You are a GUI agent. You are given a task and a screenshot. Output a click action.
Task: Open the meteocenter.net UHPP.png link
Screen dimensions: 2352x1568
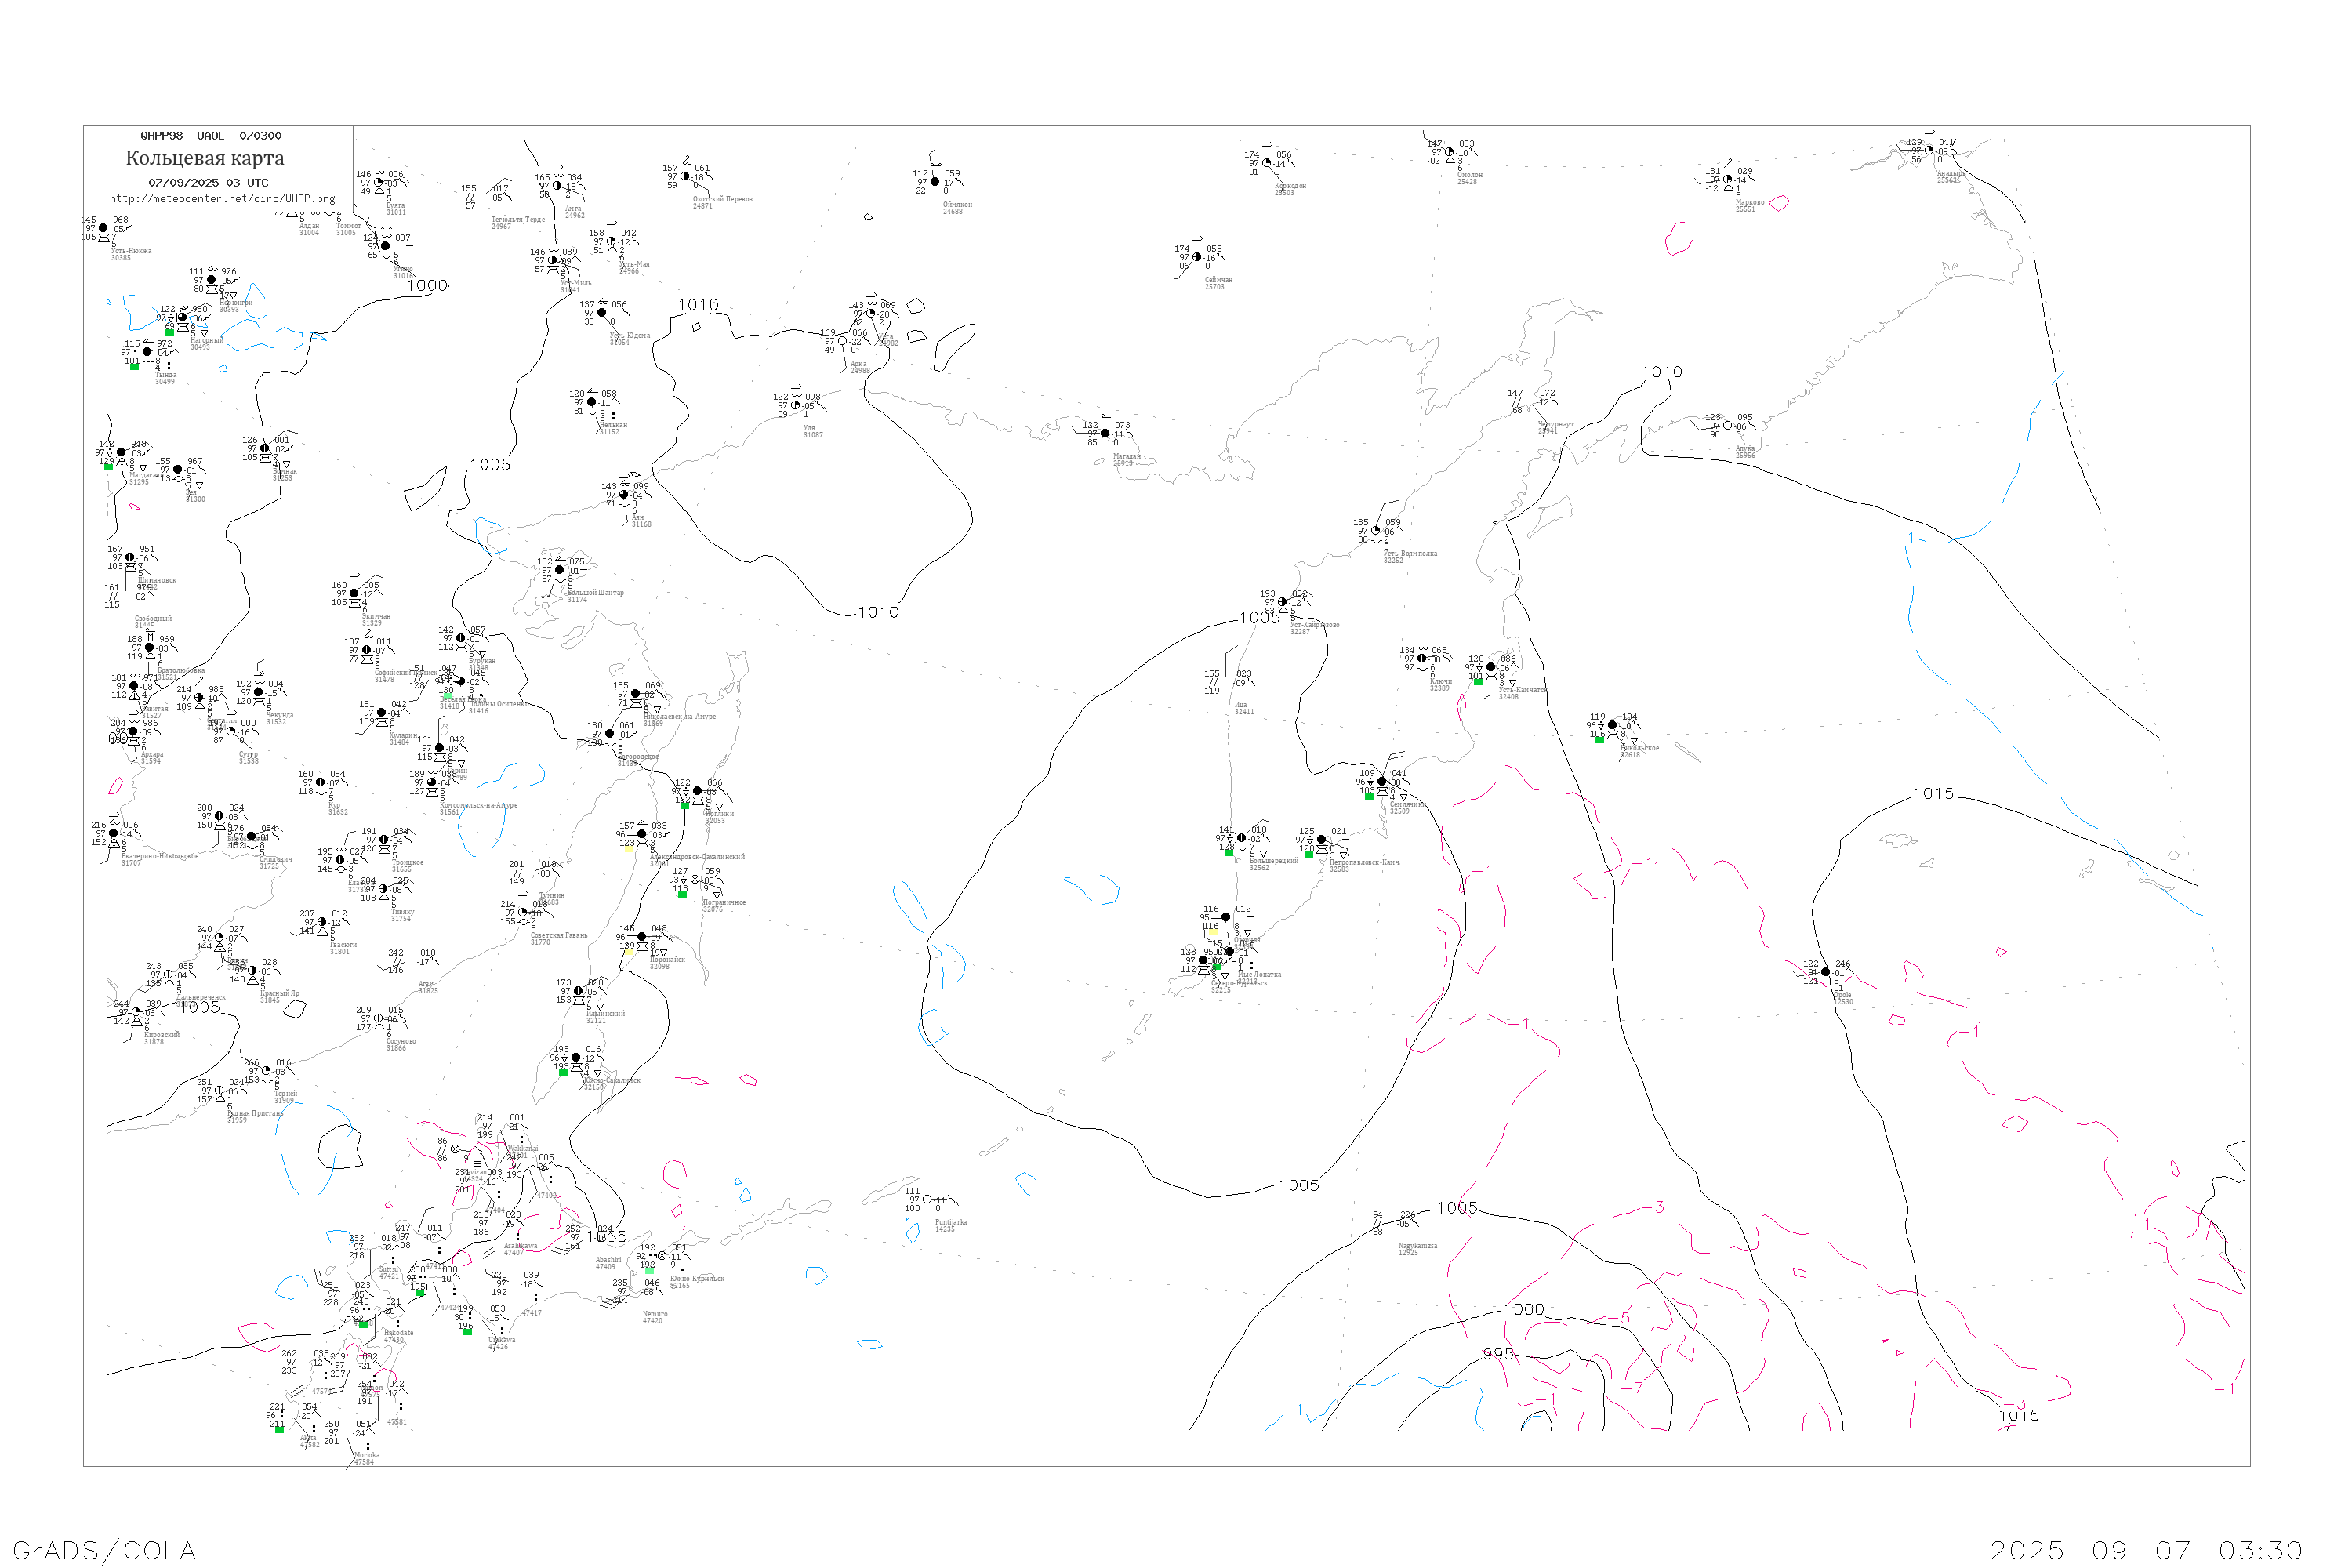(222, 199)
